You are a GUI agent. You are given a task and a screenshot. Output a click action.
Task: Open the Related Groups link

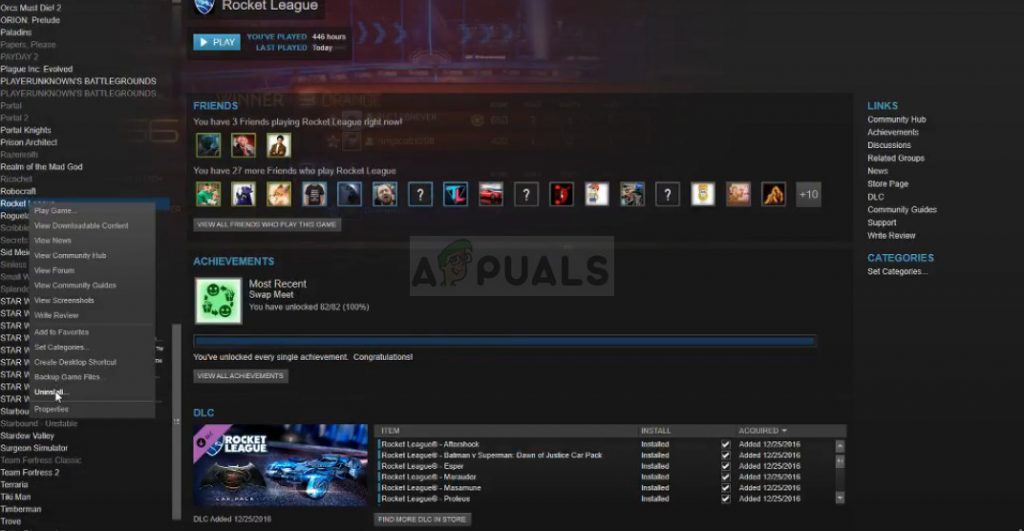[x=895, y=158]
